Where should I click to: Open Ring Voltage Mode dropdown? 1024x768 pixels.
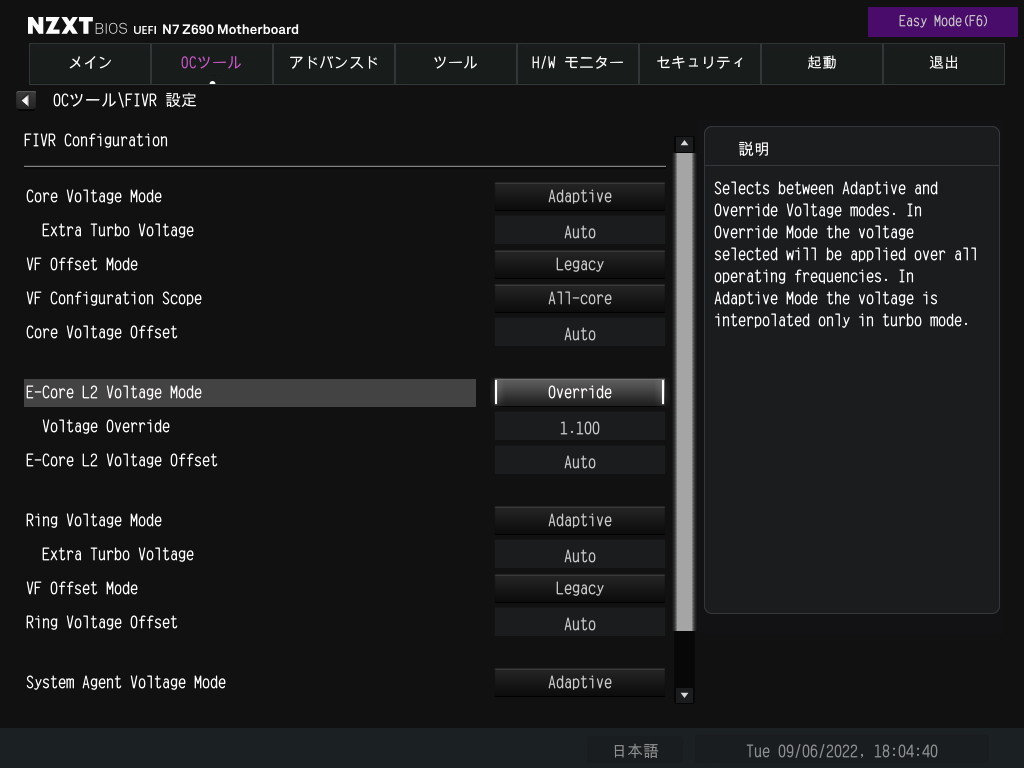coord(580,521)
